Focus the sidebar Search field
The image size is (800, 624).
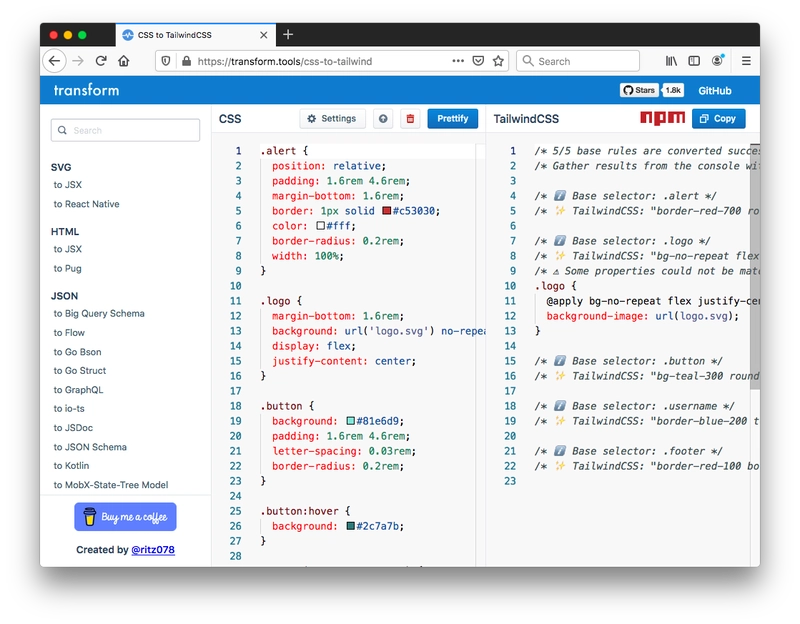coord(126,130)
